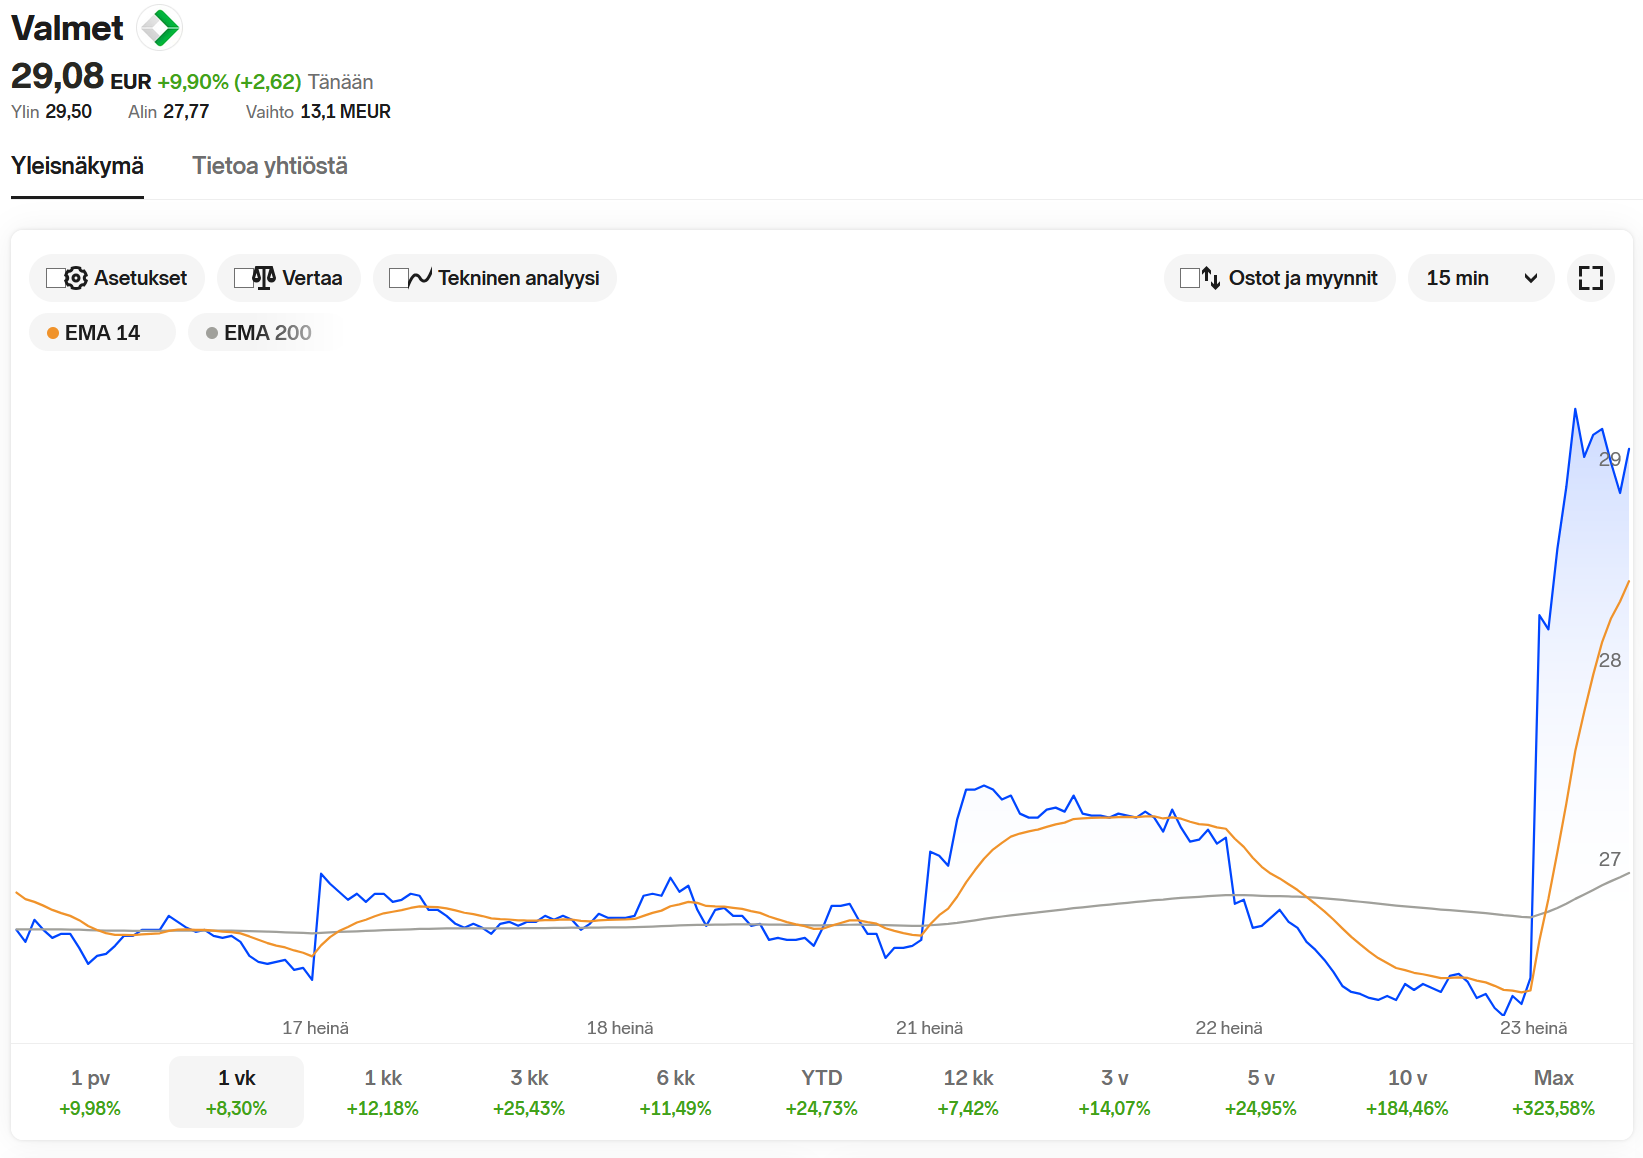Click the up-down arrows icon for trades
The height and width of the screenshot is (1158, 1643).
tap(1211, 278)
